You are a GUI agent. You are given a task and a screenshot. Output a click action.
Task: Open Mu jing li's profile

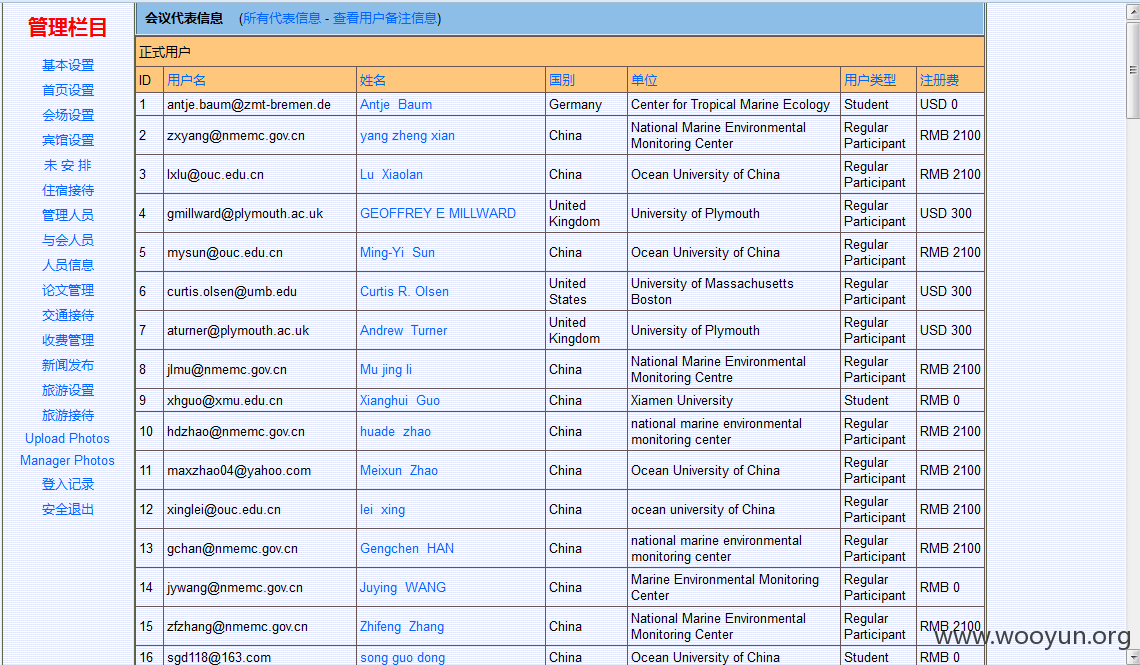386,370
